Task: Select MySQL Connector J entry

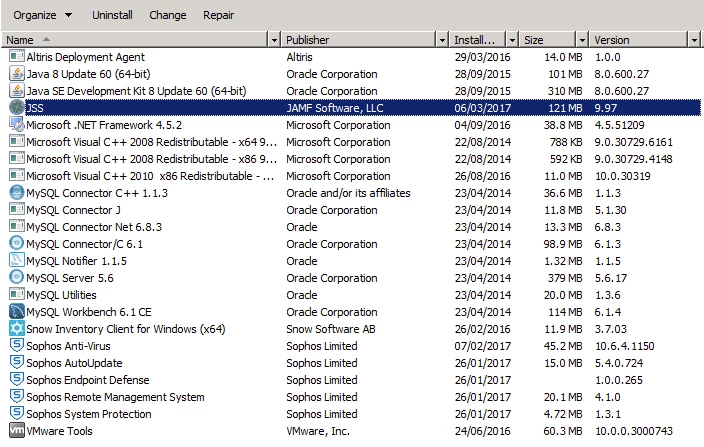Action: tap(74, 210)
